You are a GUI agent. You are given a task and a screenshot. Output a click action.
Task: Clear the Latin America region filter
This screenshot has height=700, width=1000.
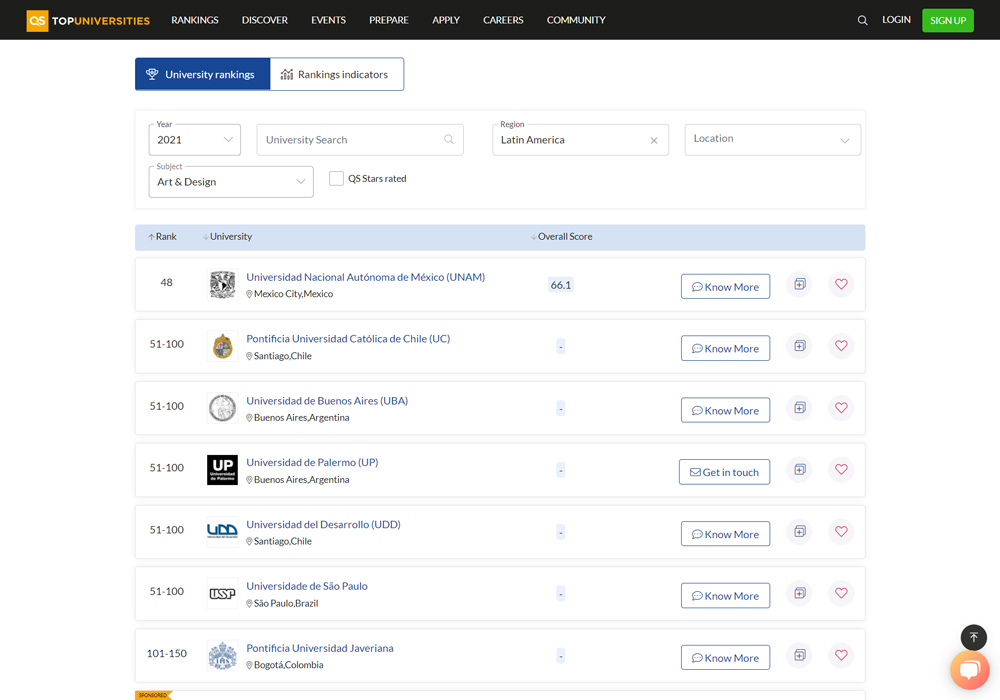(x=654, y=140)
